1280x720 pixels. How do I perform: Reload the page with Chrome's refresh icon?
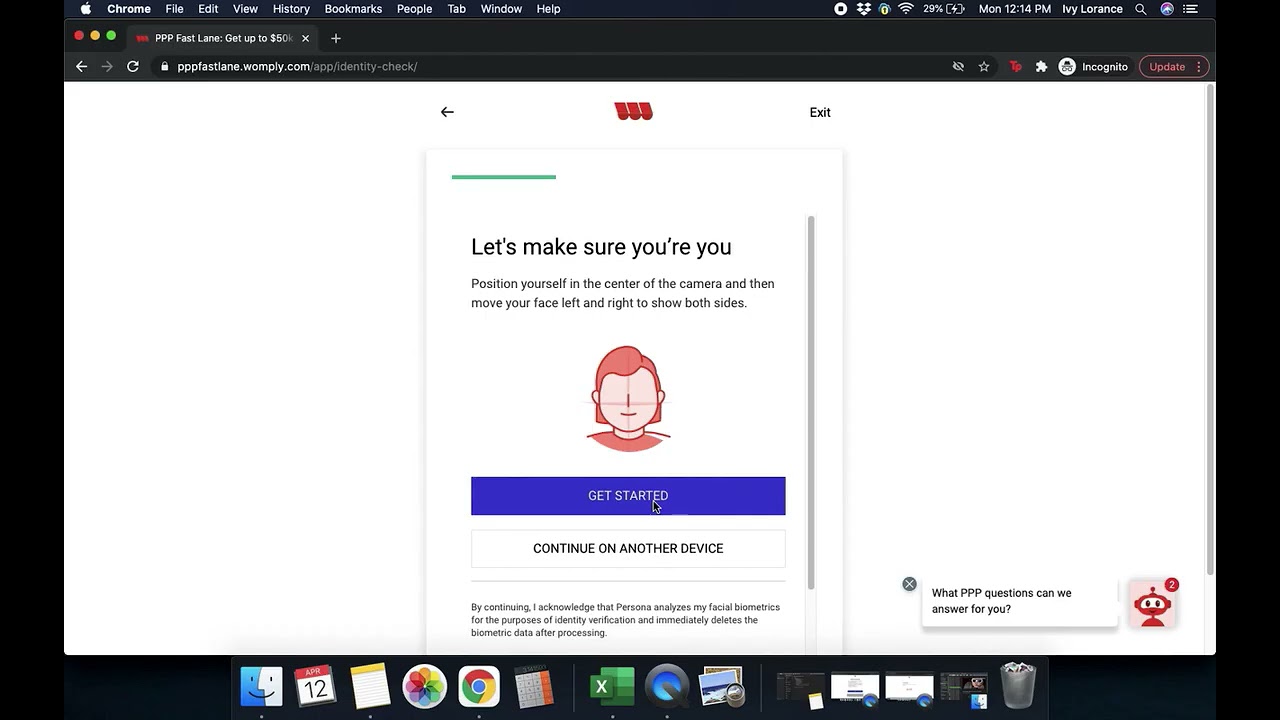tap(132, 66)
